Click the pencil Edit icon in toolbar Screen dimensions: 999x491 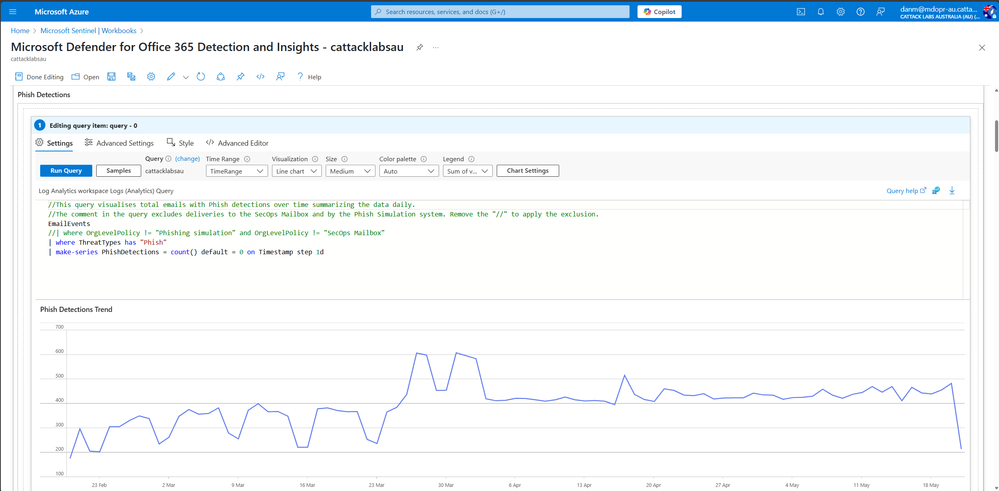tap(171, 77)
